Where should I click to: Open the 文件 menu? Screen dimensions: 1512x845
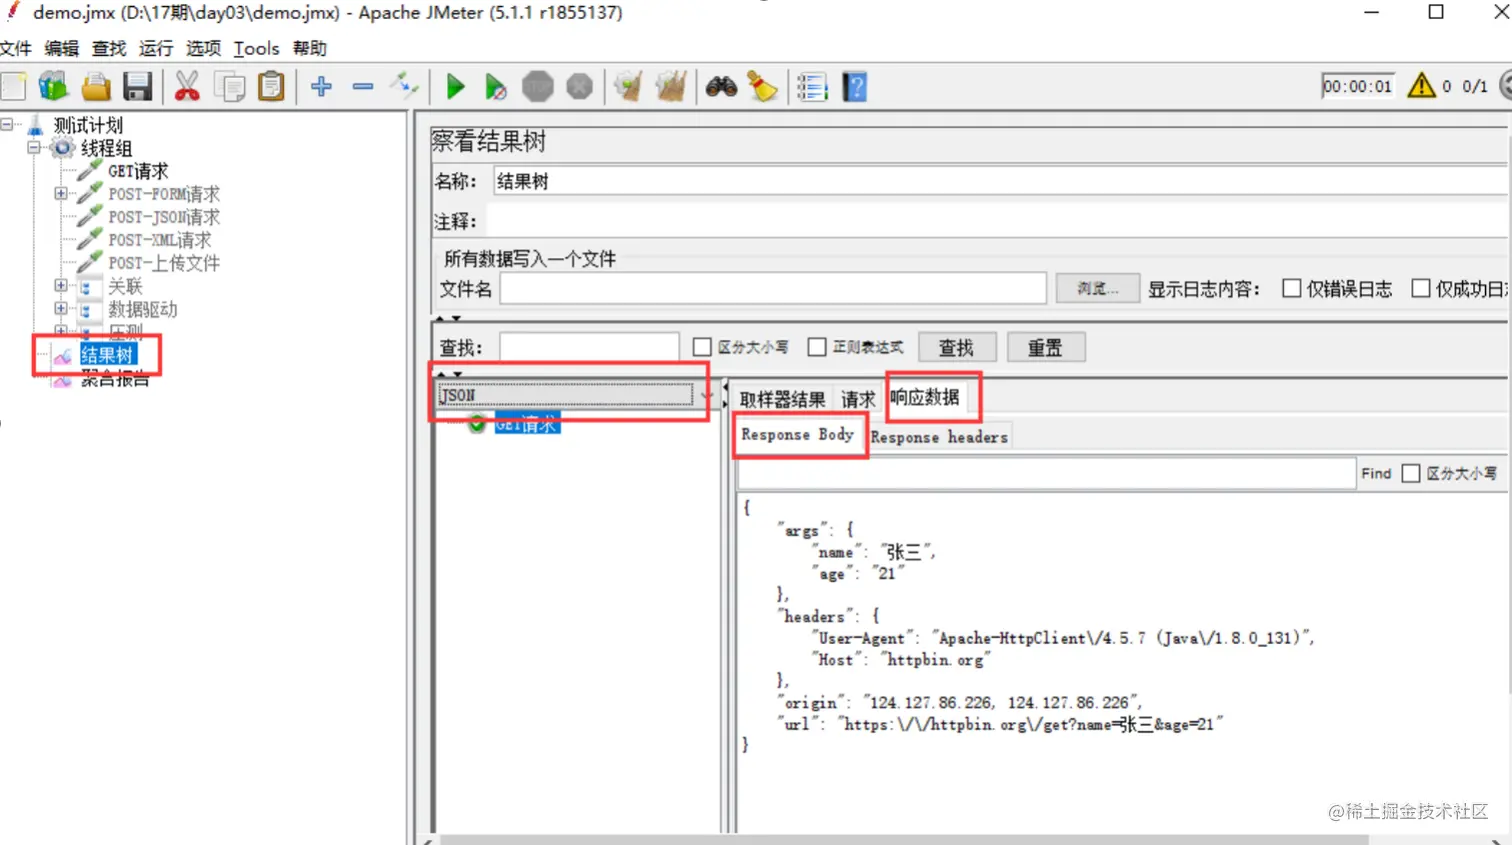16,48
